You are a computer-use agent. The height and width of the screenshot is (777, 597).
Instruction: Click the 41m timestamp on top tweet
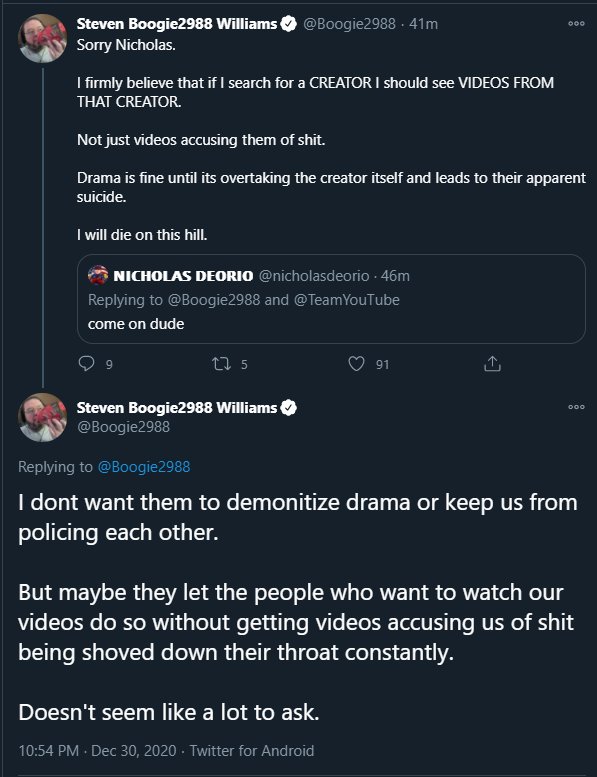(x=424, y=24)
